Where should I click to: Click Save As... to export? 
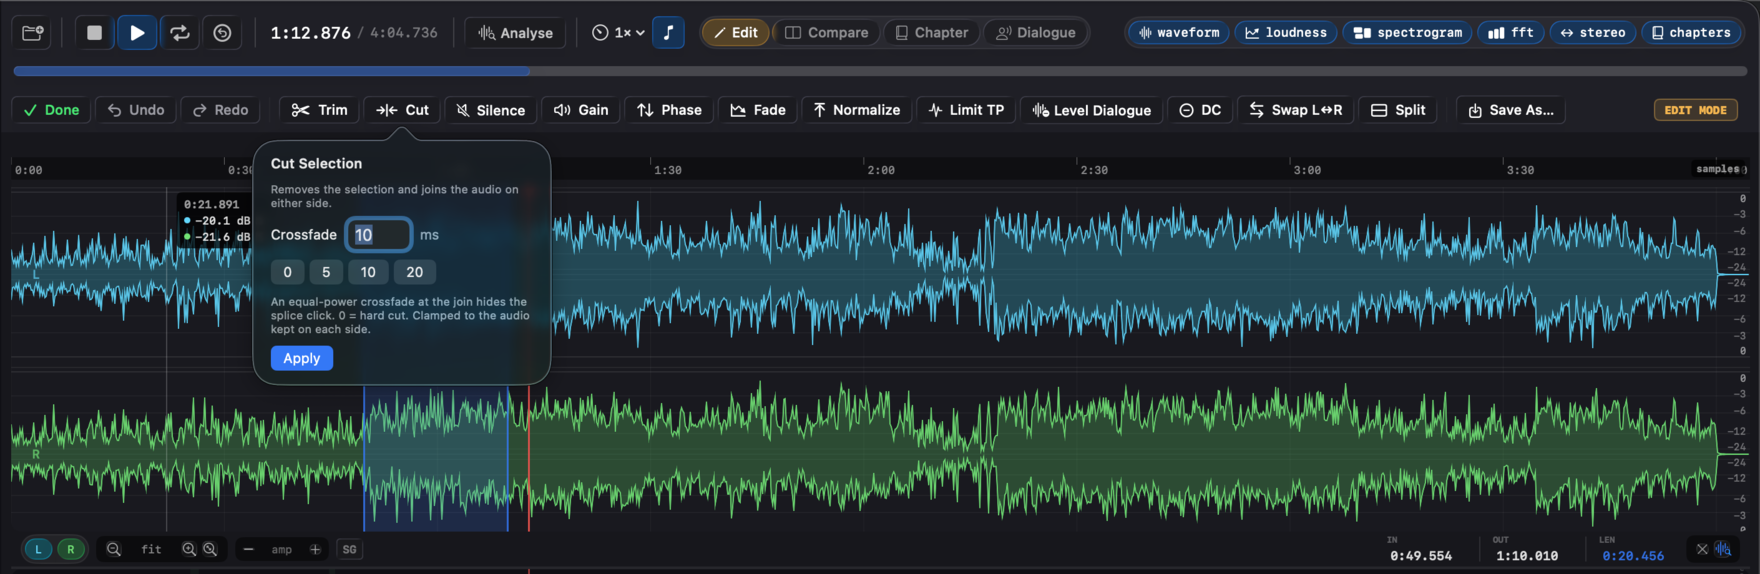pyautogui.click(x=1511, y=110)
